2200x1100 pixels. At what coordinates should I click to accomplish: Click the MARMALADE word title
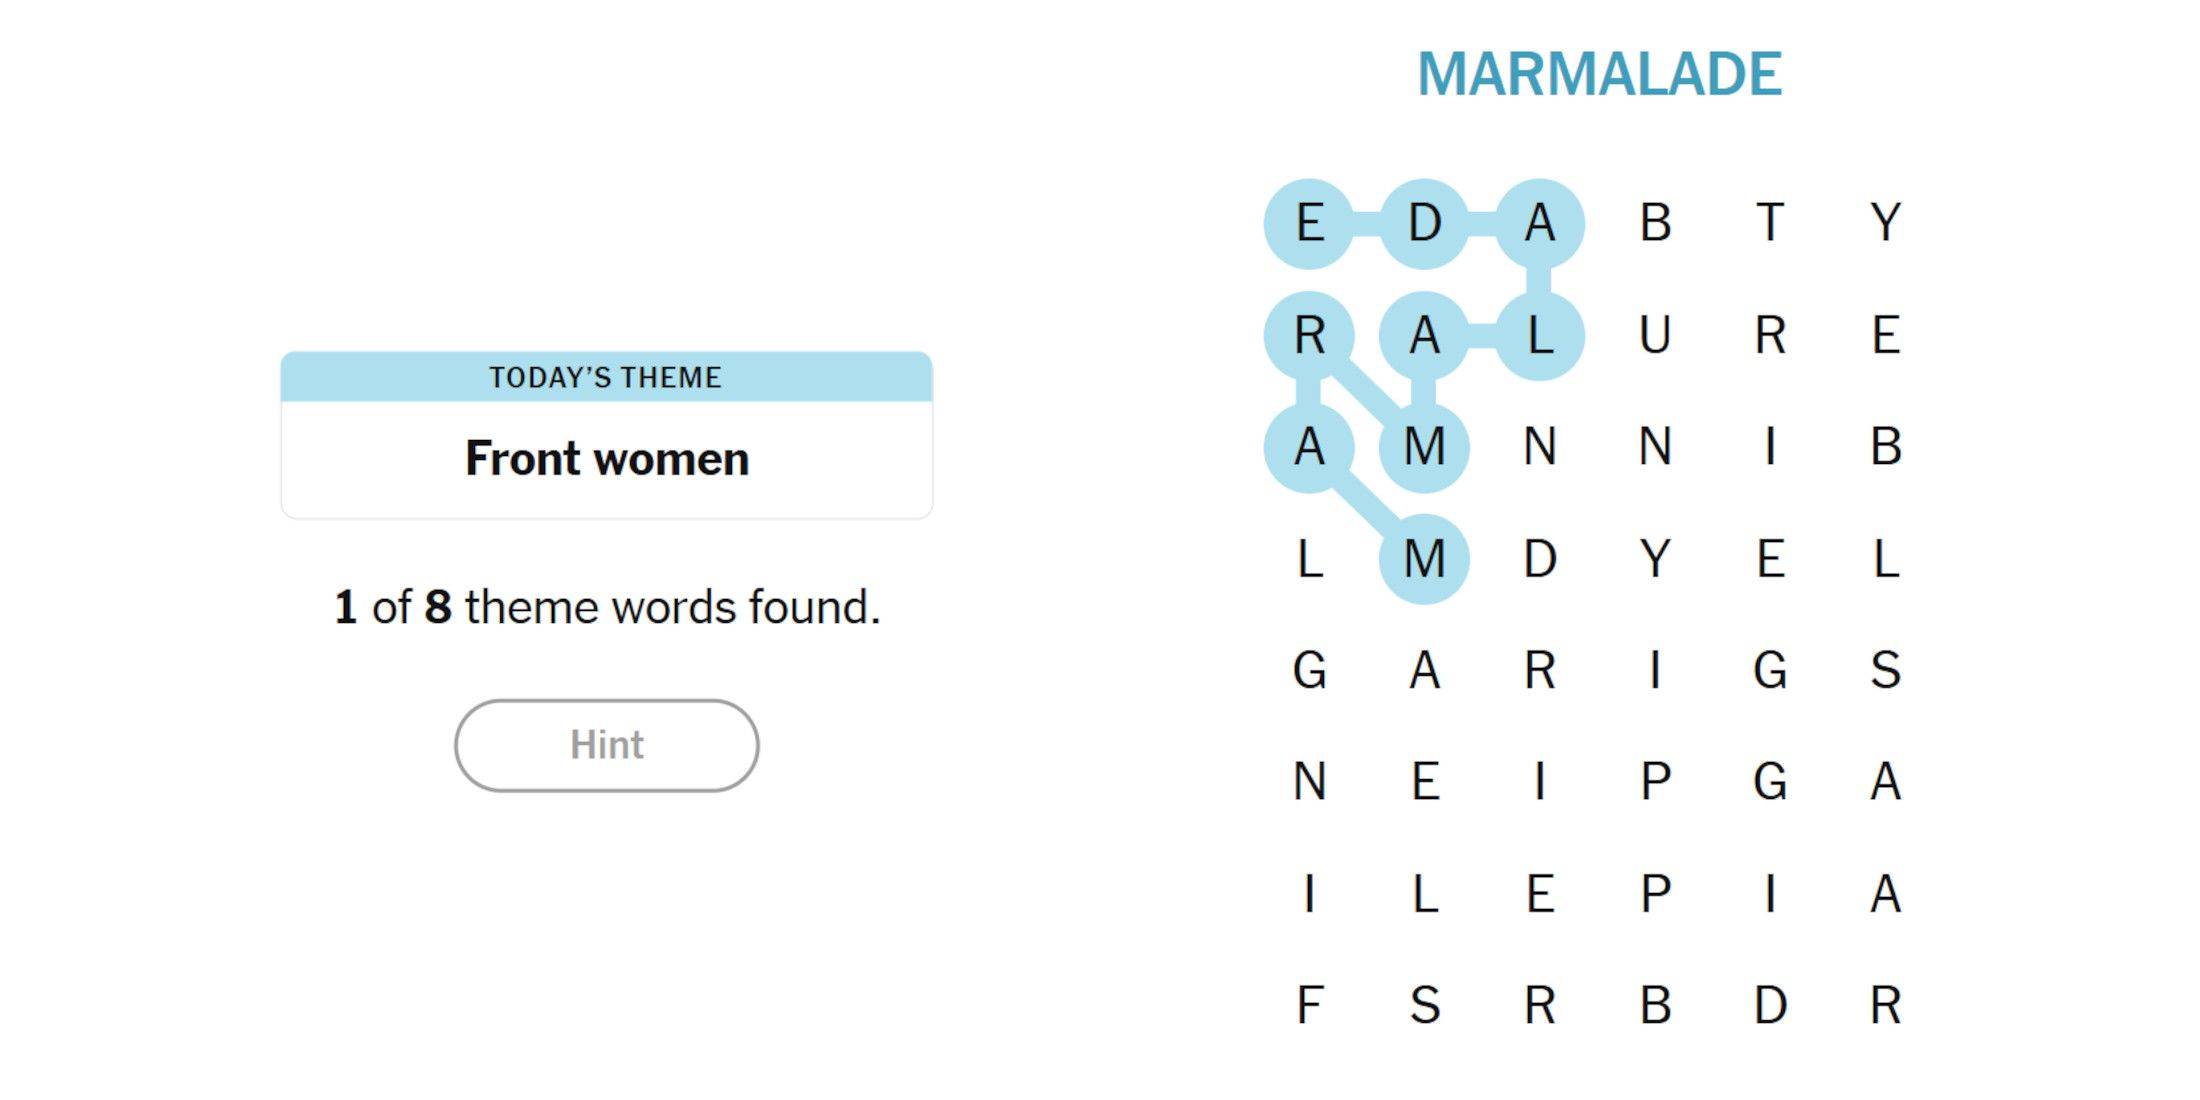[x=1599, y=74]
